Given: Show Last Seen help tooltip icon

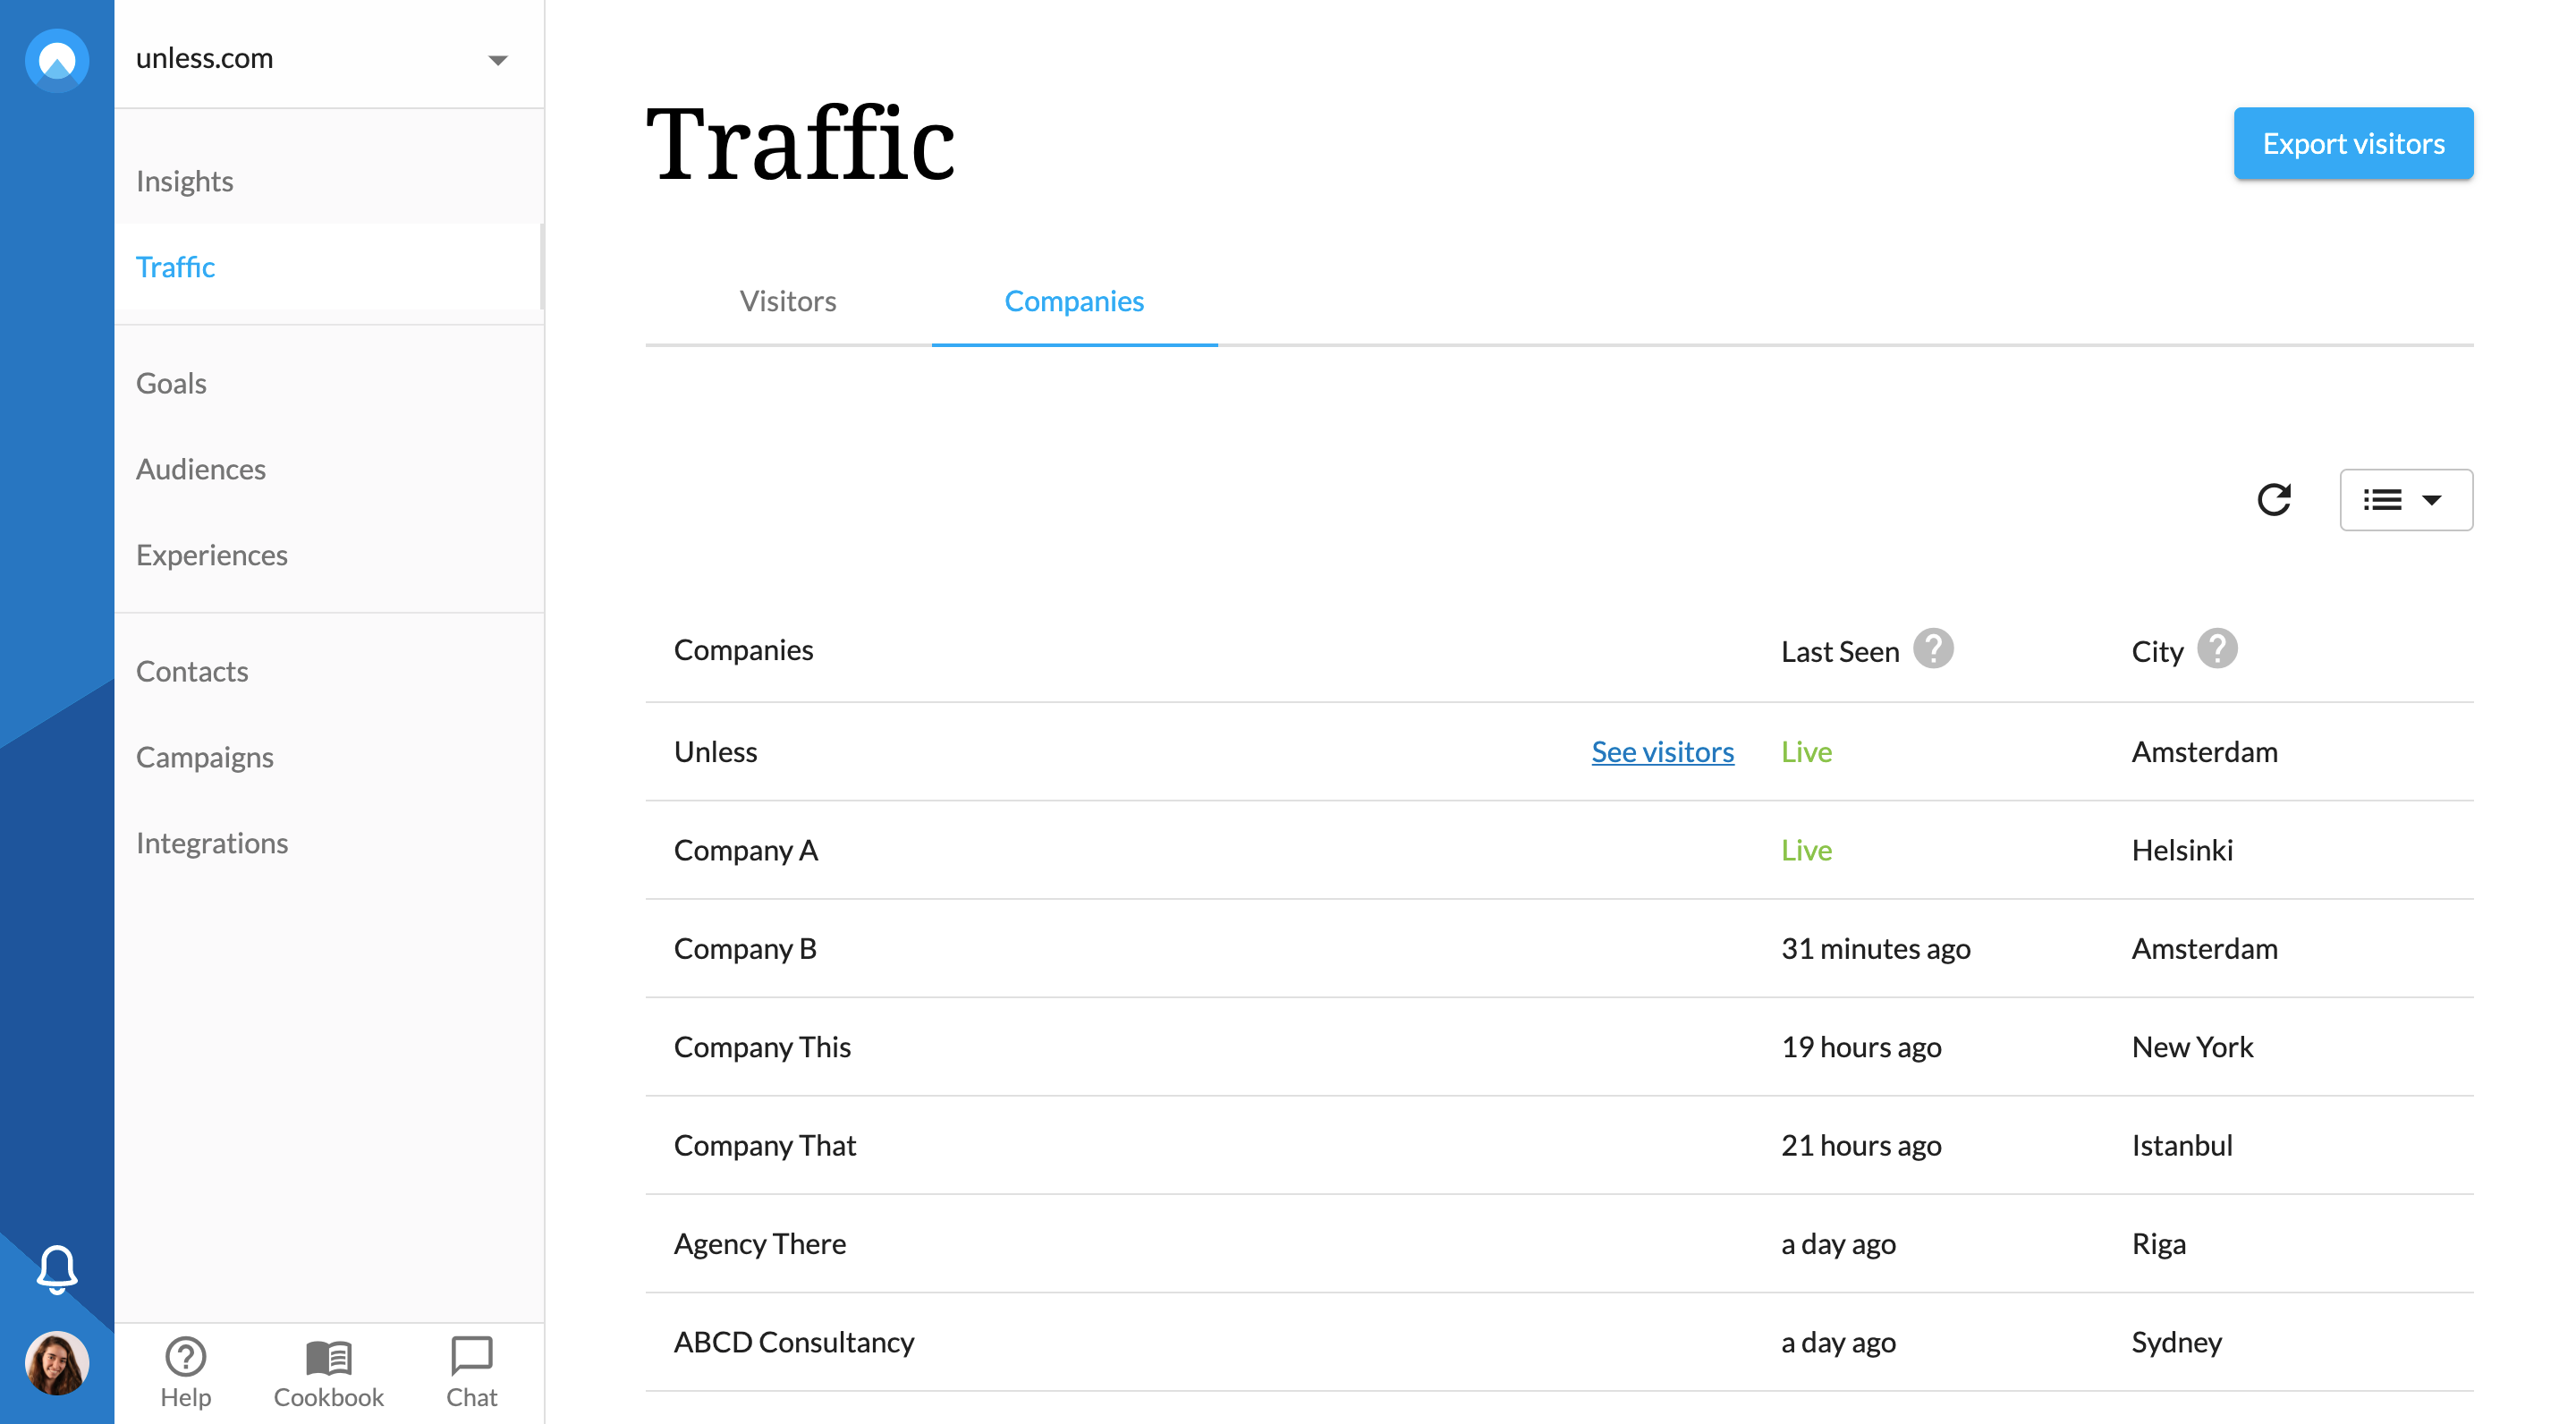Looking at the screenshot, I should tap(1933, 649).
